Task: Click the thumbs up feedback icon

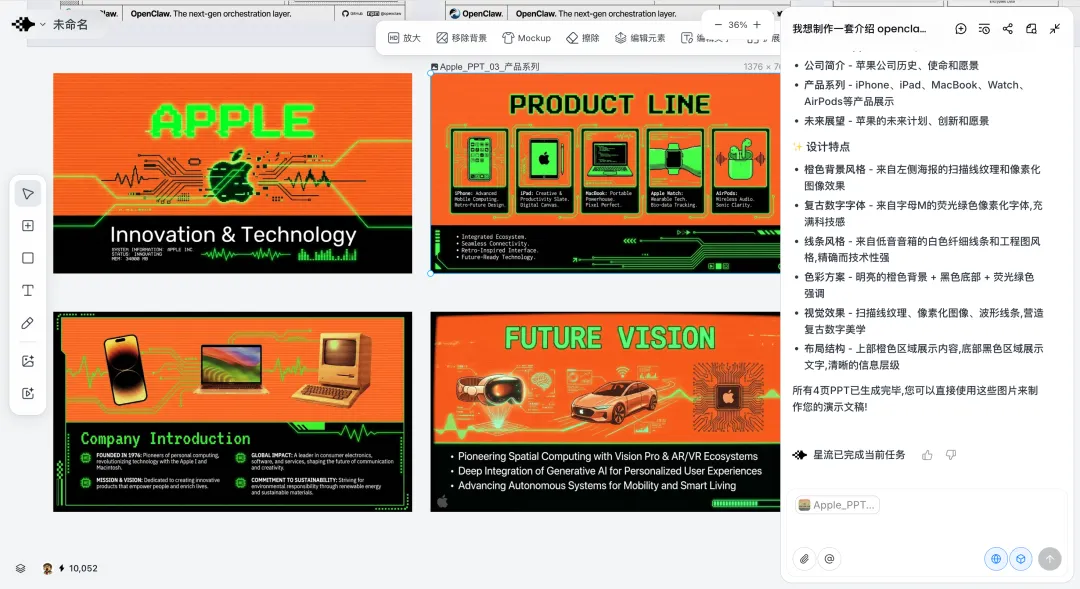Action: coord(927,455)
